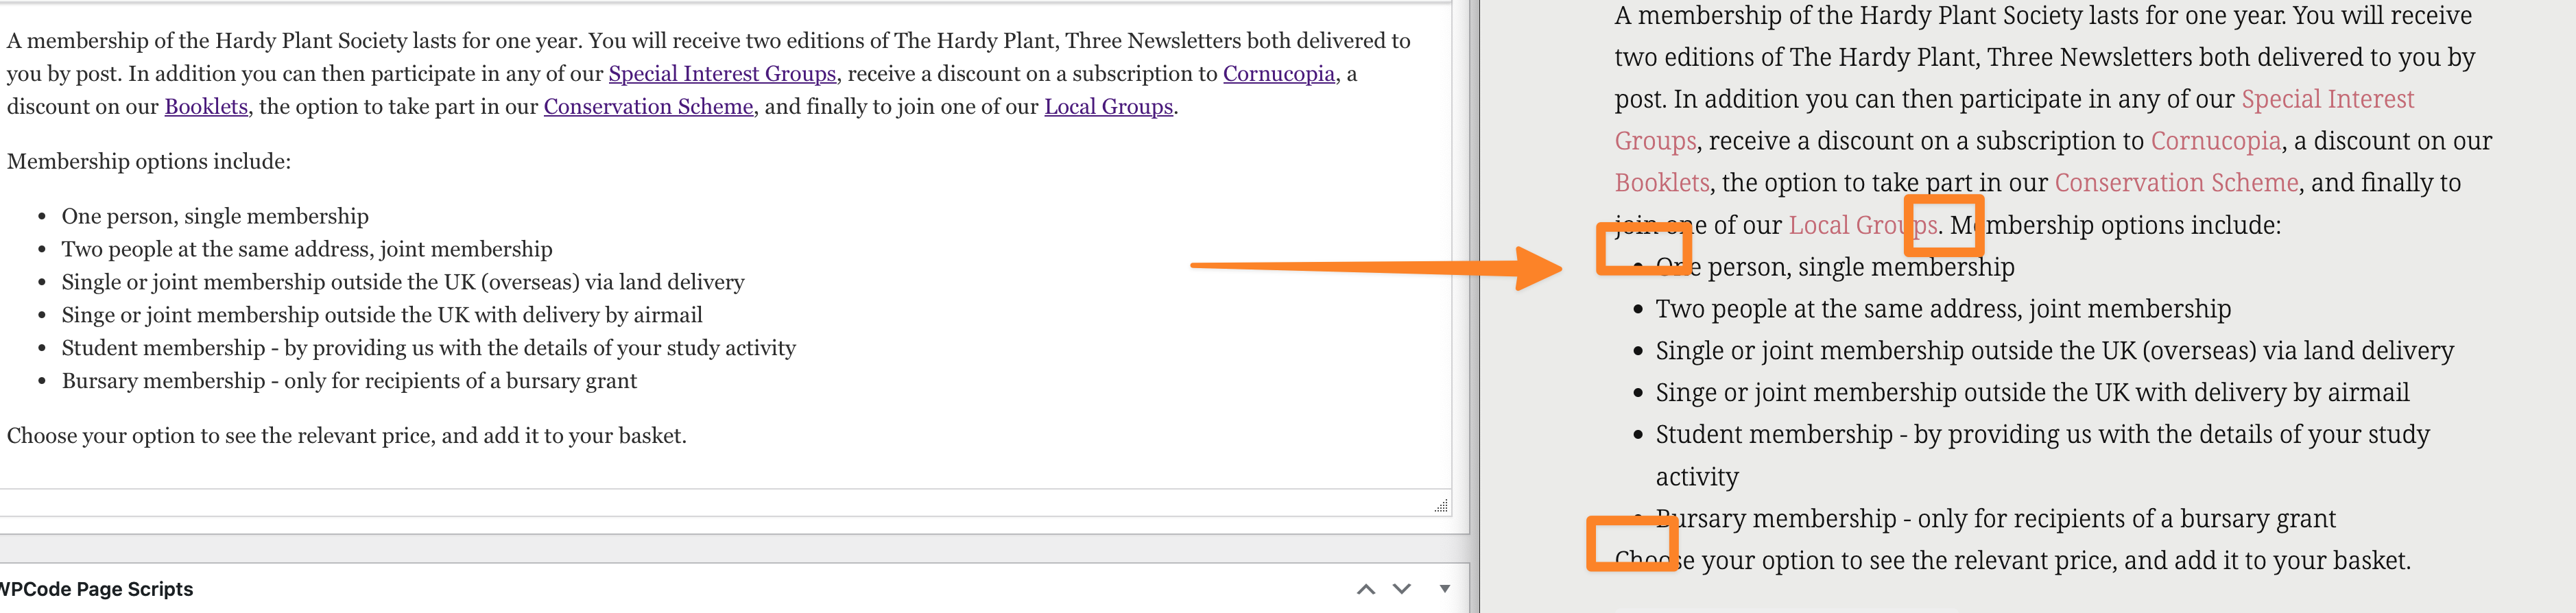Image resolution: width=2576 pixels, height=613 pixels.
Task: Click the WPCode Page Scripts heading
Action: 97,589
